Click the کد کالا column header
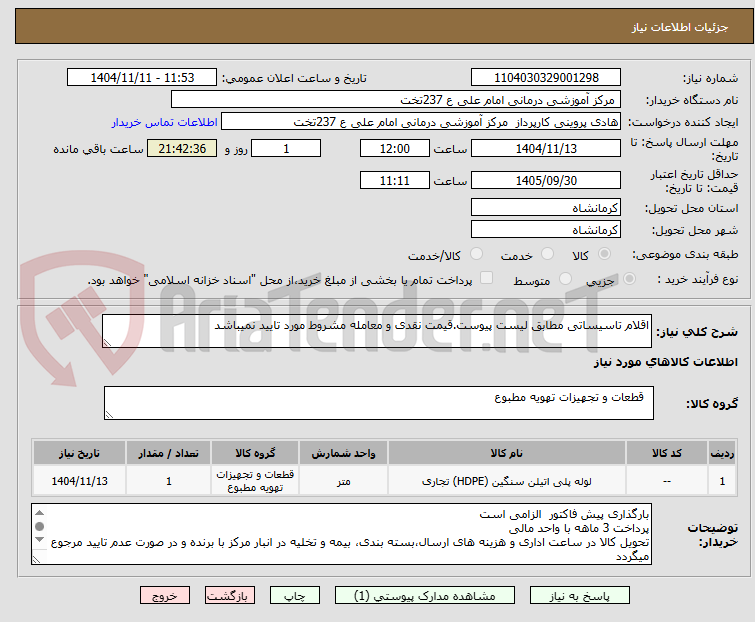 [667, 454]
